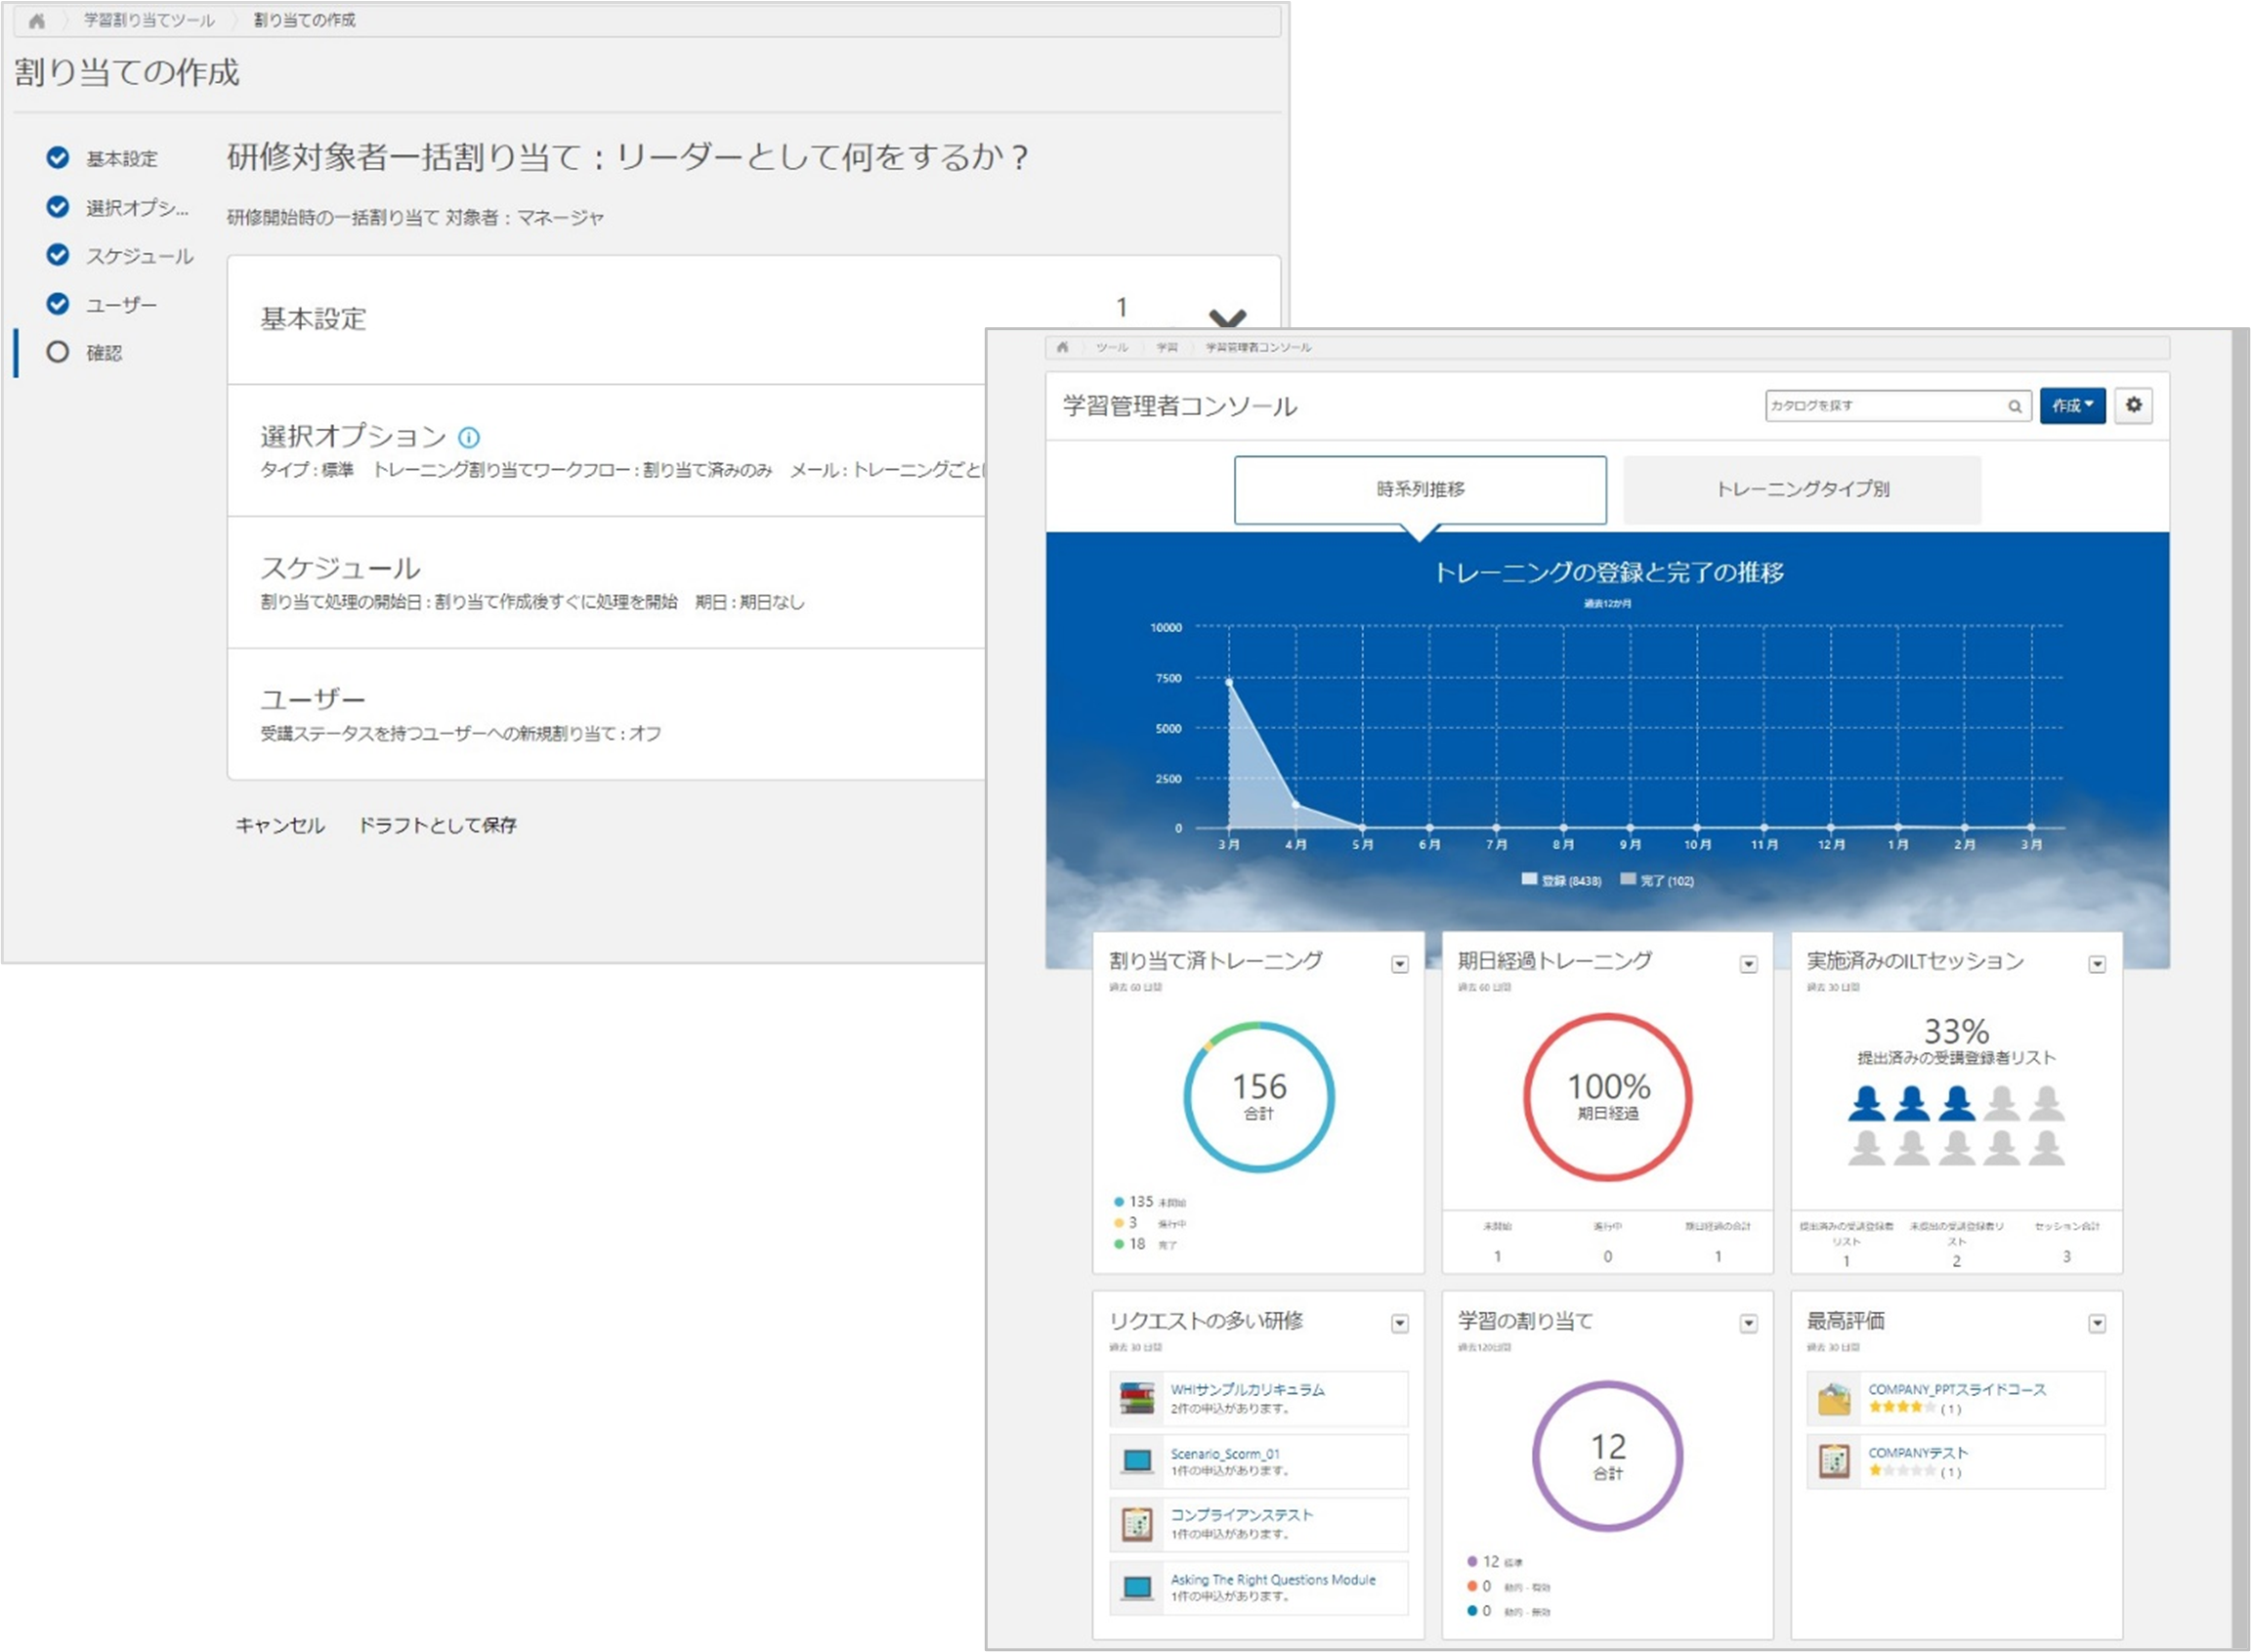This screenshot has height=1652, width=2251.
Task: Open the 作成 dropdown button
Action: pyautogui.click(x=2072, y=405)
